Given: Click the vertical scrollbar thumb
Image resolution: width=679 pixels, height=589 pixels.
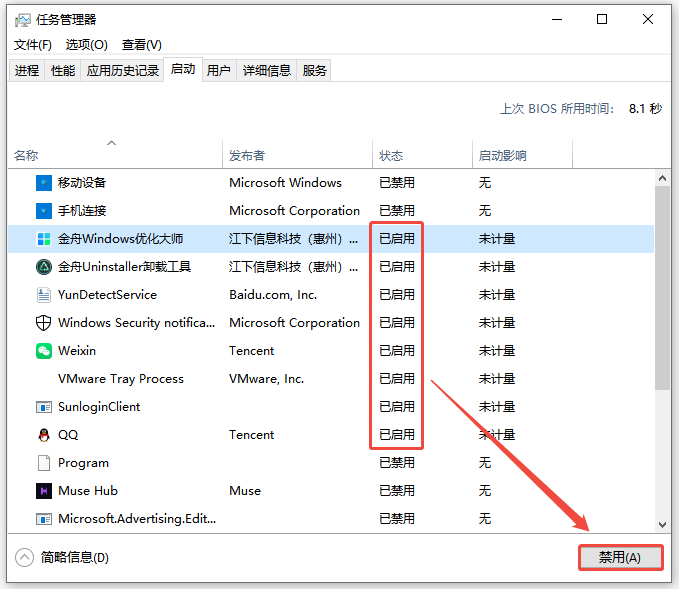Looking at the screenshot, I should pyautogui.click(x=662, y=288).
